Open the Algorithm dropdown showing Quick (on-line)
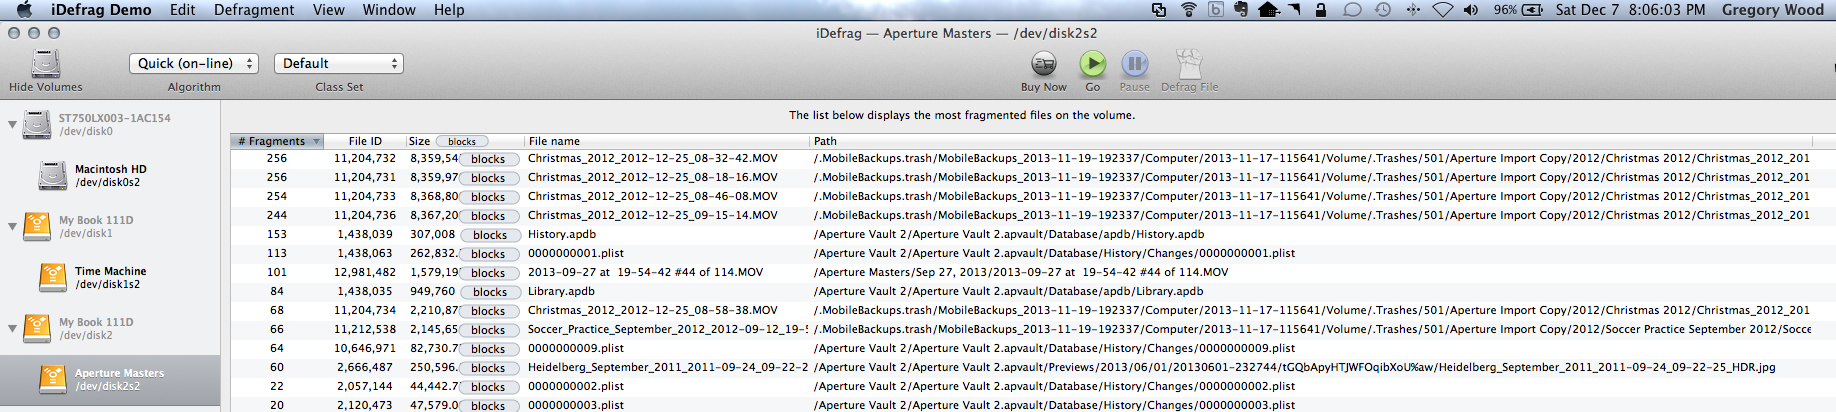 click(x=194, y=63)
